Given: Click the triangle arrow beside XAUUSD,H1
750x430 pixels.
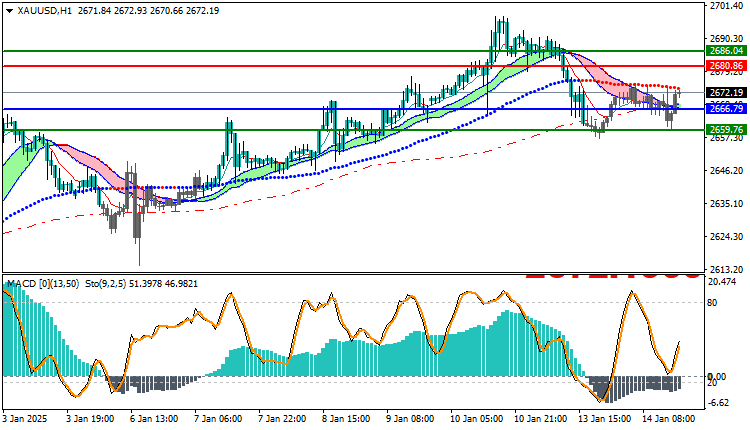Looking at the screenshot, I should (x=9, y=11).
